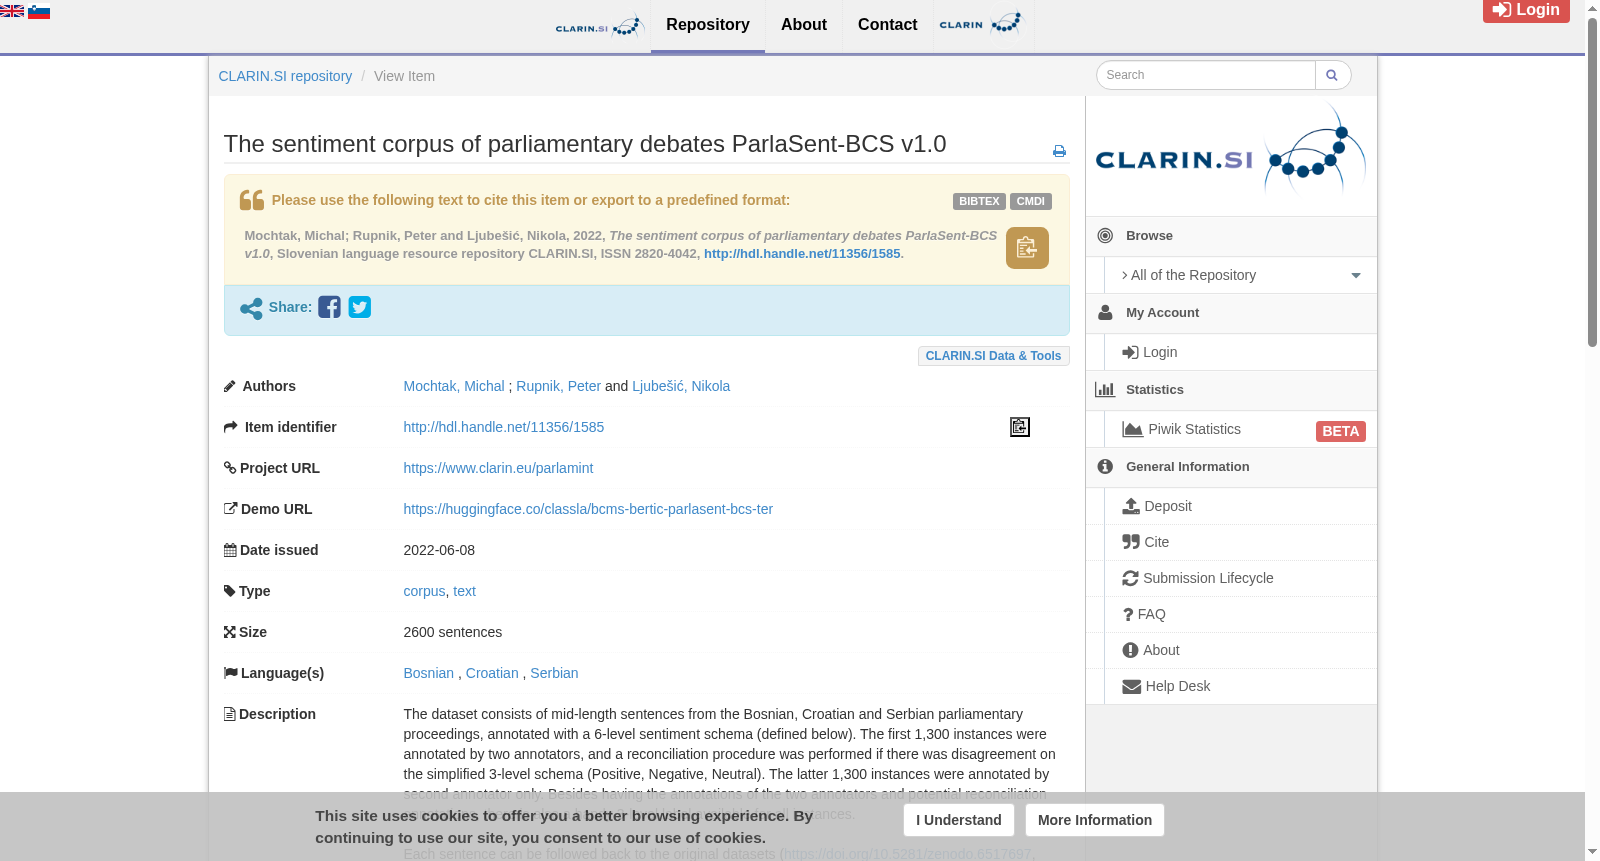The image size is (1600, 861).
Task: Print this item using printer icon
Action: tap(1059, 151)
